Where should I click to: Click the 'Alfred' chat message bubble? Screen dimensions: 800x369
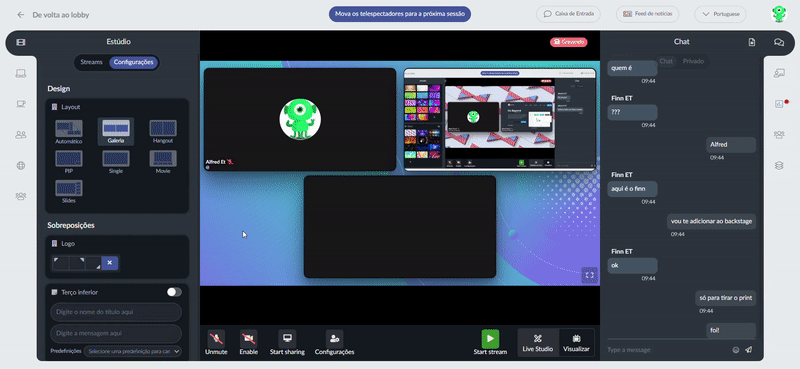tap(731, 145)
